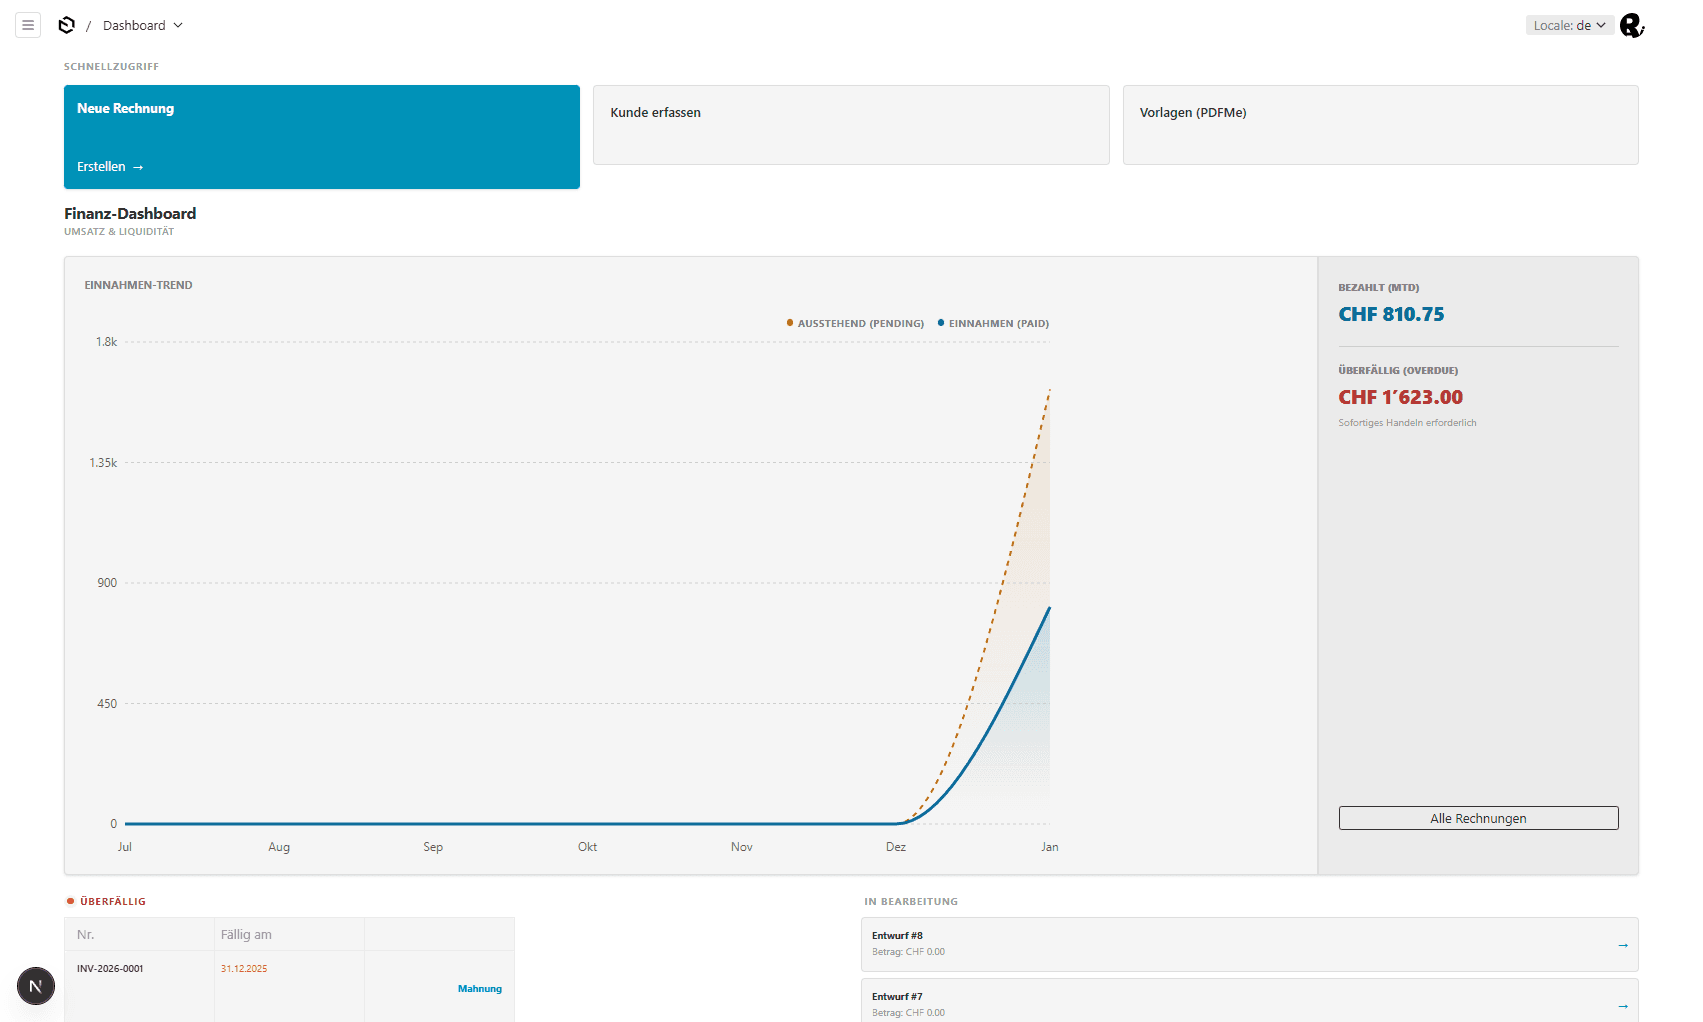
Task: Click the Alle Rechnungen button
Action: point(1478,817)
